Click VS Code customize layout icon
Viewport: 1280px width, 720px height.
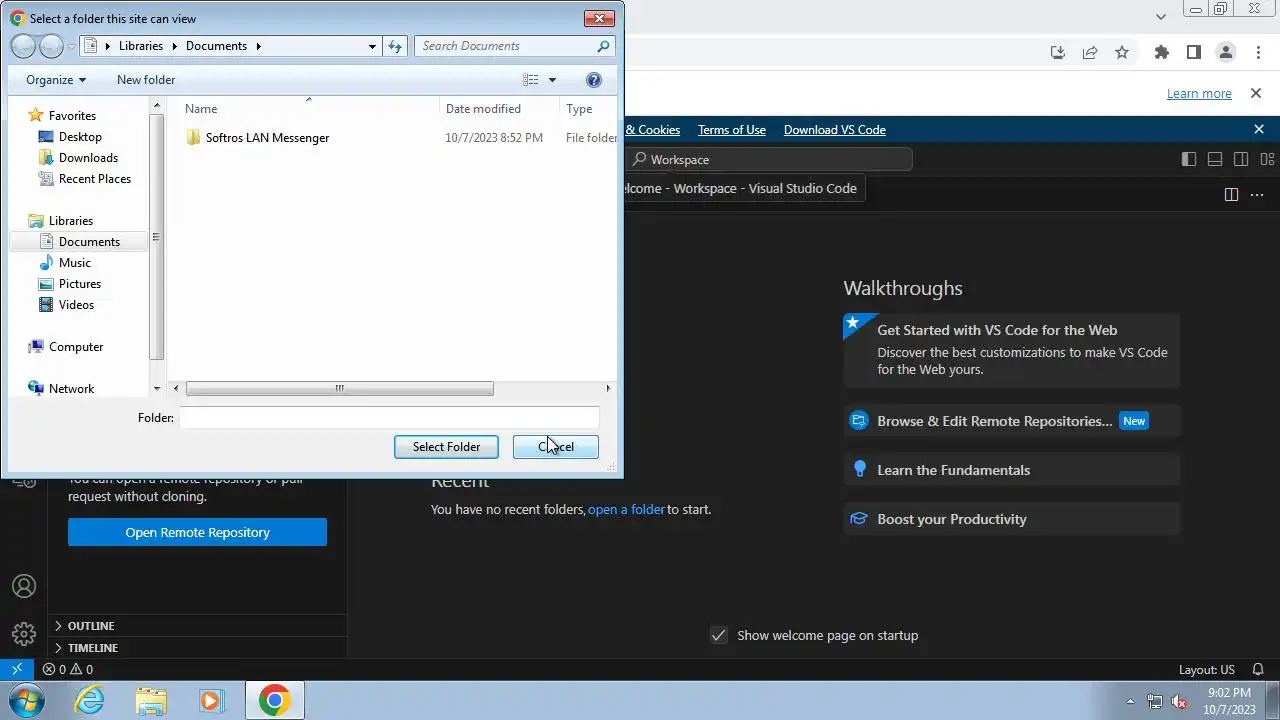pos(1267,159)
